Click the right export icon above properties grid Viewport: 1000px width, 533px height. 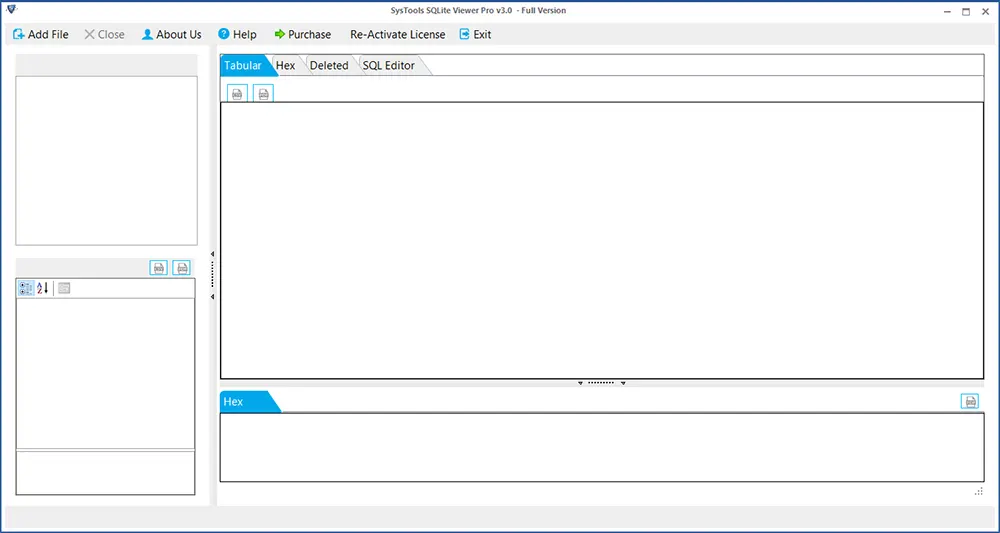coord(182,268)
